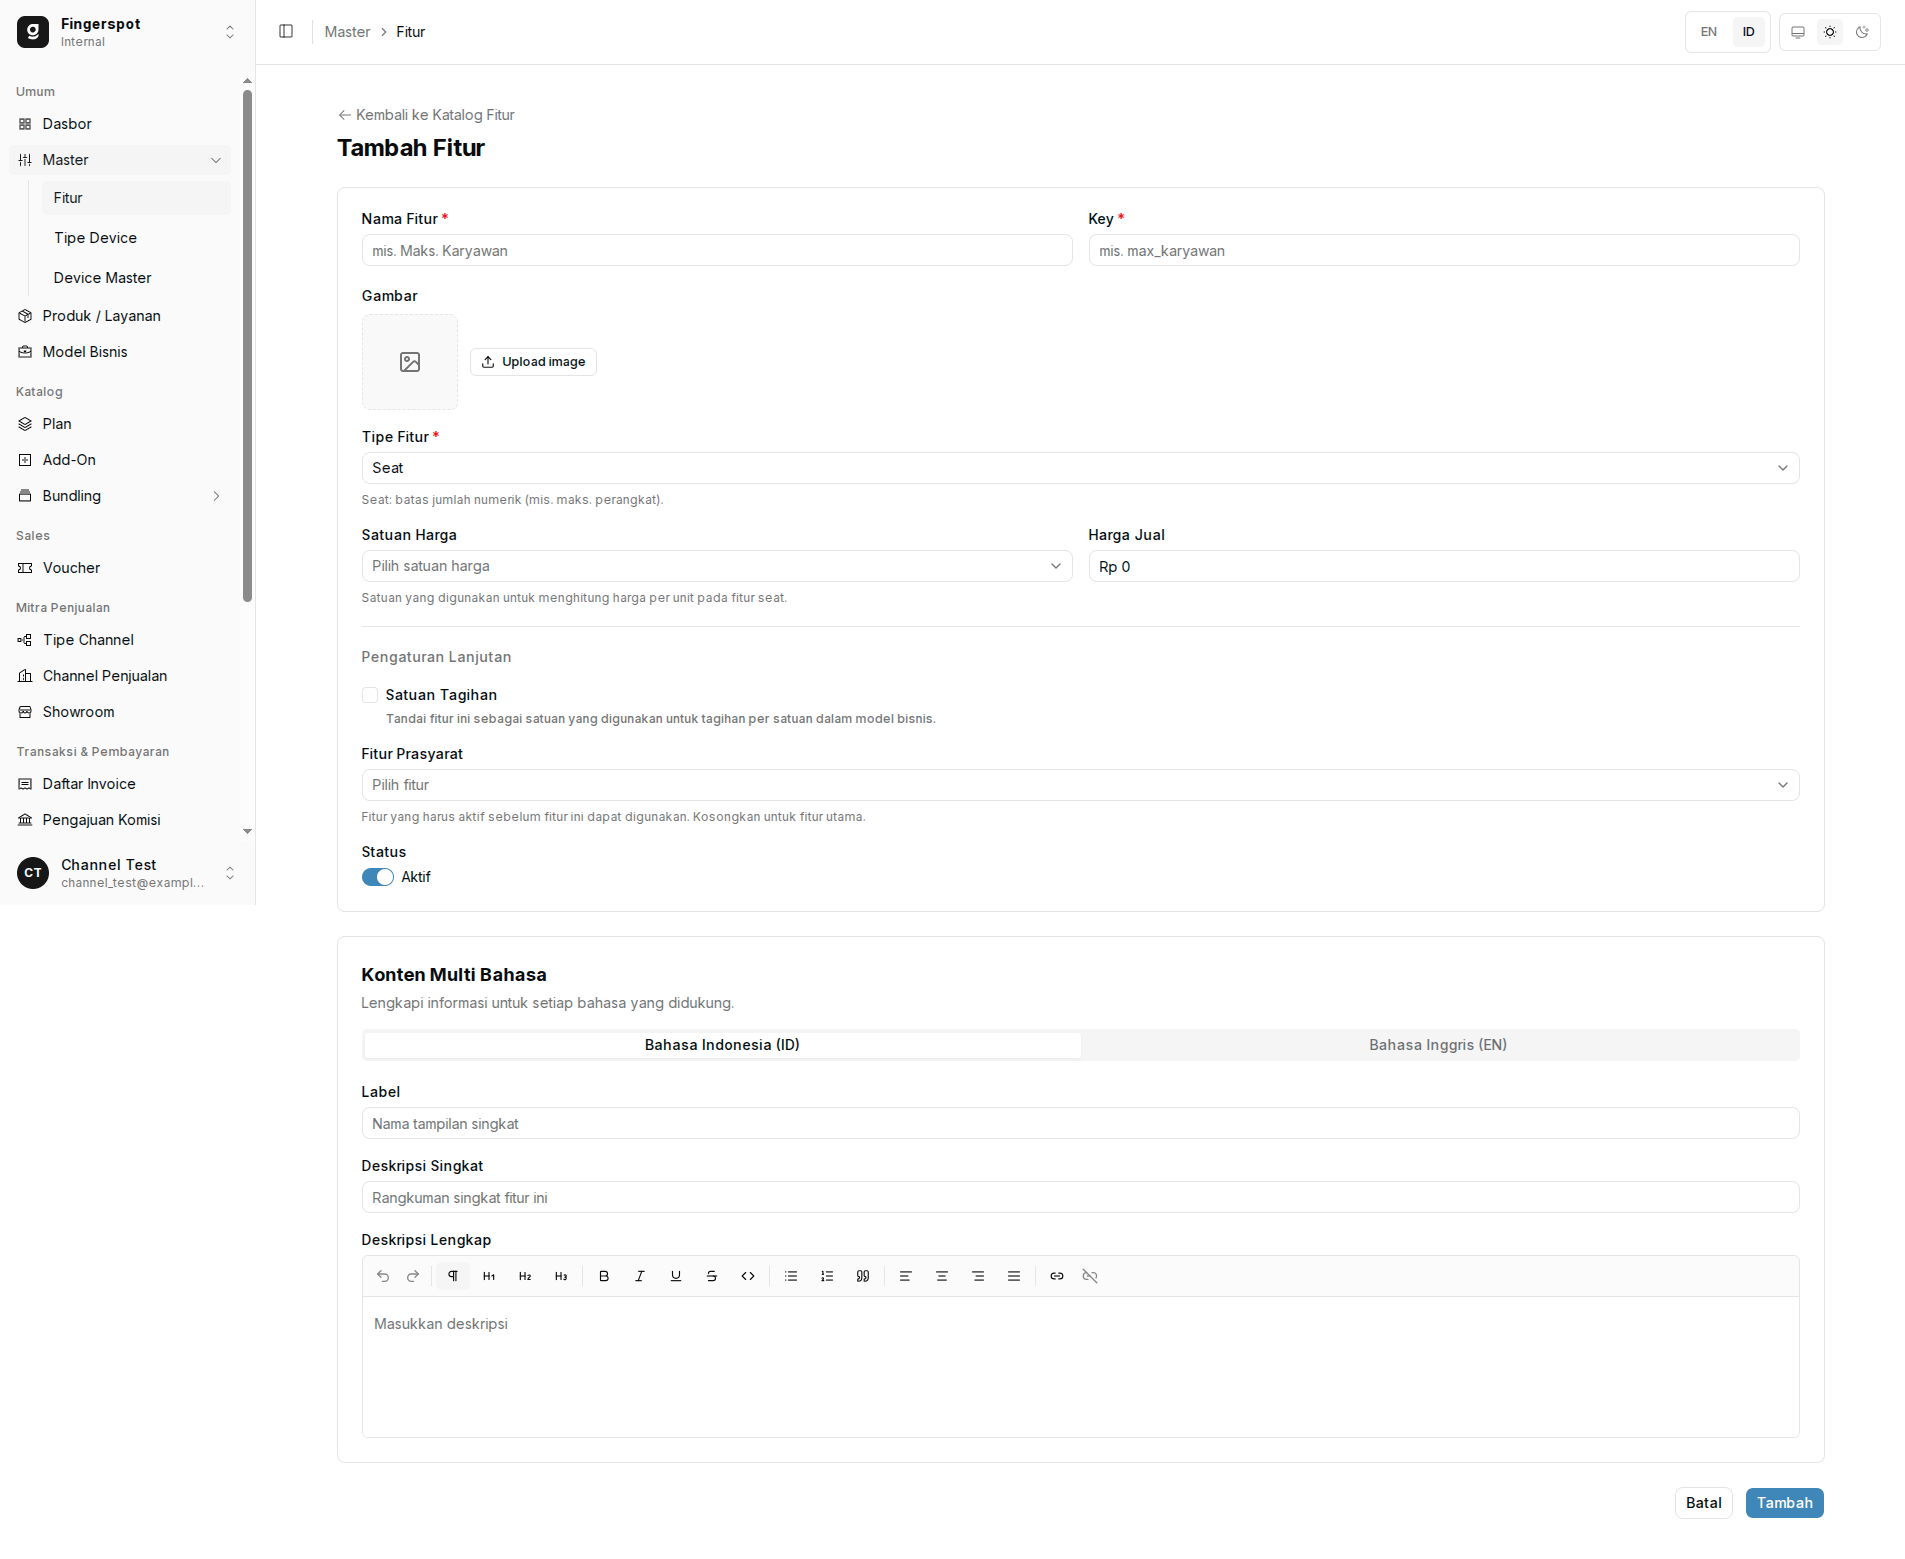
Task: Justify text in editor toolbar
Action: tap(1014, 1276)
